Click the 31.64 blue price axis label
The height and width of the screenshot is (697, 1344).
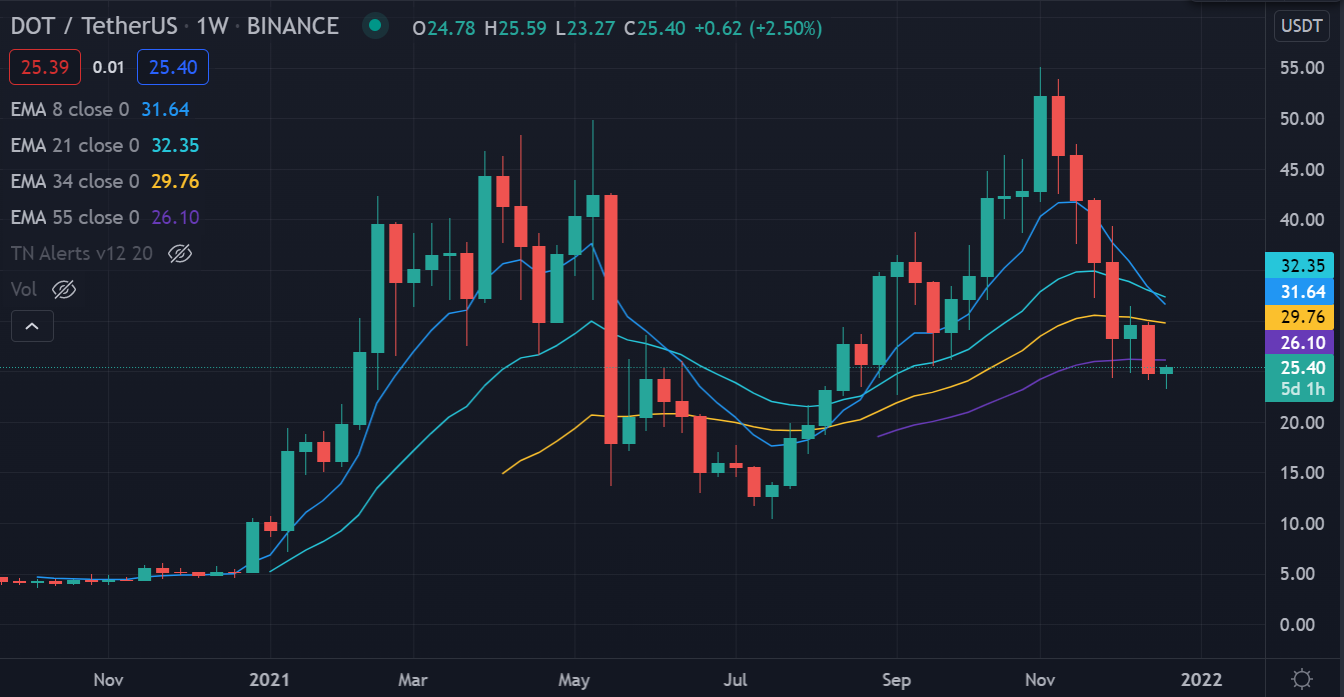click(1301, 292)
